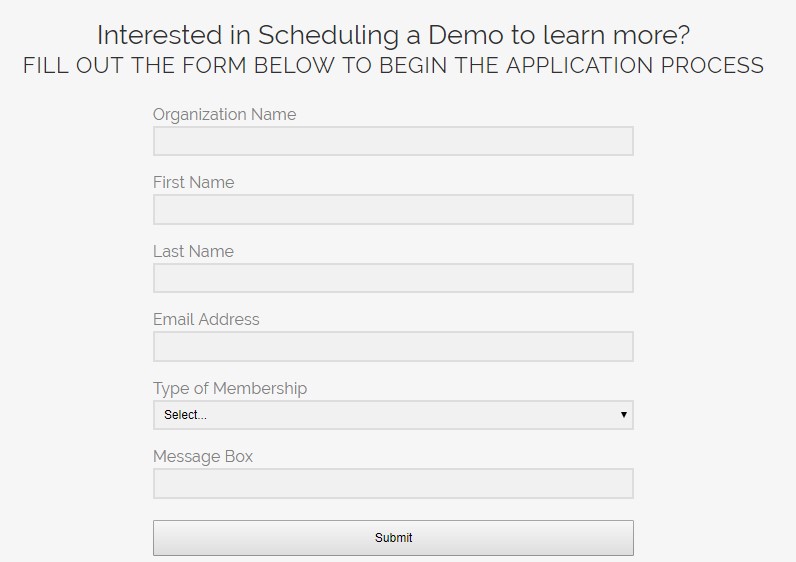
Task: Click the "Type of Membership" label
Action: click(230, 389)
